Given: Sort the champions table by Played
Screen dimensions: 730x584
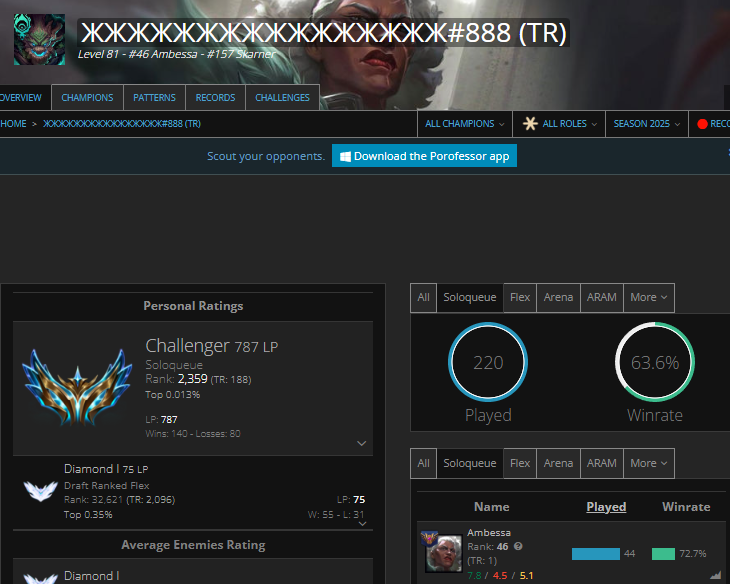Looking at the screenshot, I should coord(606,507).
